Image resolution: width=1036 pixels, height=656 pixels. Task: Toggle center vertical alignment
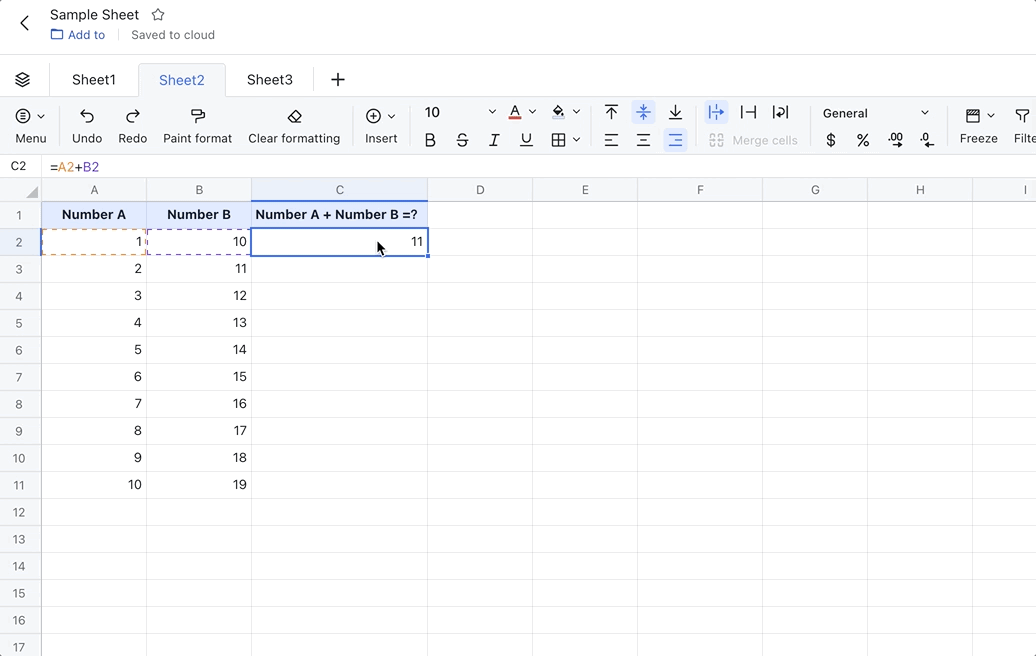pos(643,111)
